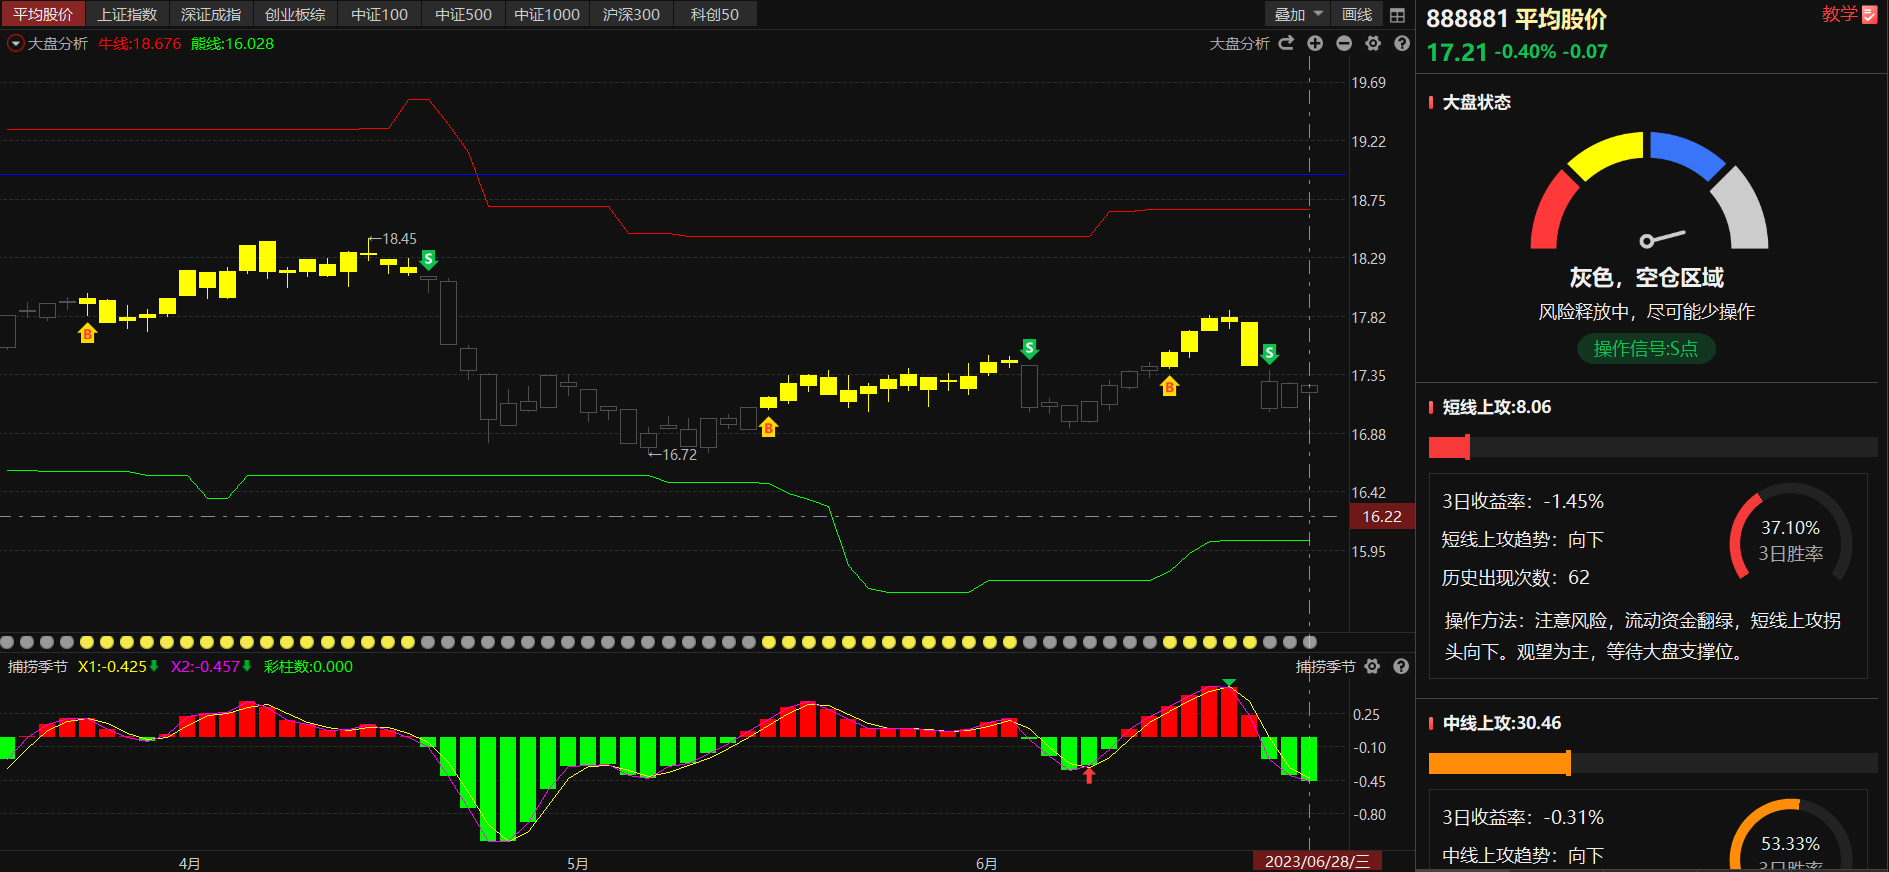Click the 888881 平均股价 title
Image resolution: width=1889 pixels, height=872 pixels.
[x=1516, y=19]
